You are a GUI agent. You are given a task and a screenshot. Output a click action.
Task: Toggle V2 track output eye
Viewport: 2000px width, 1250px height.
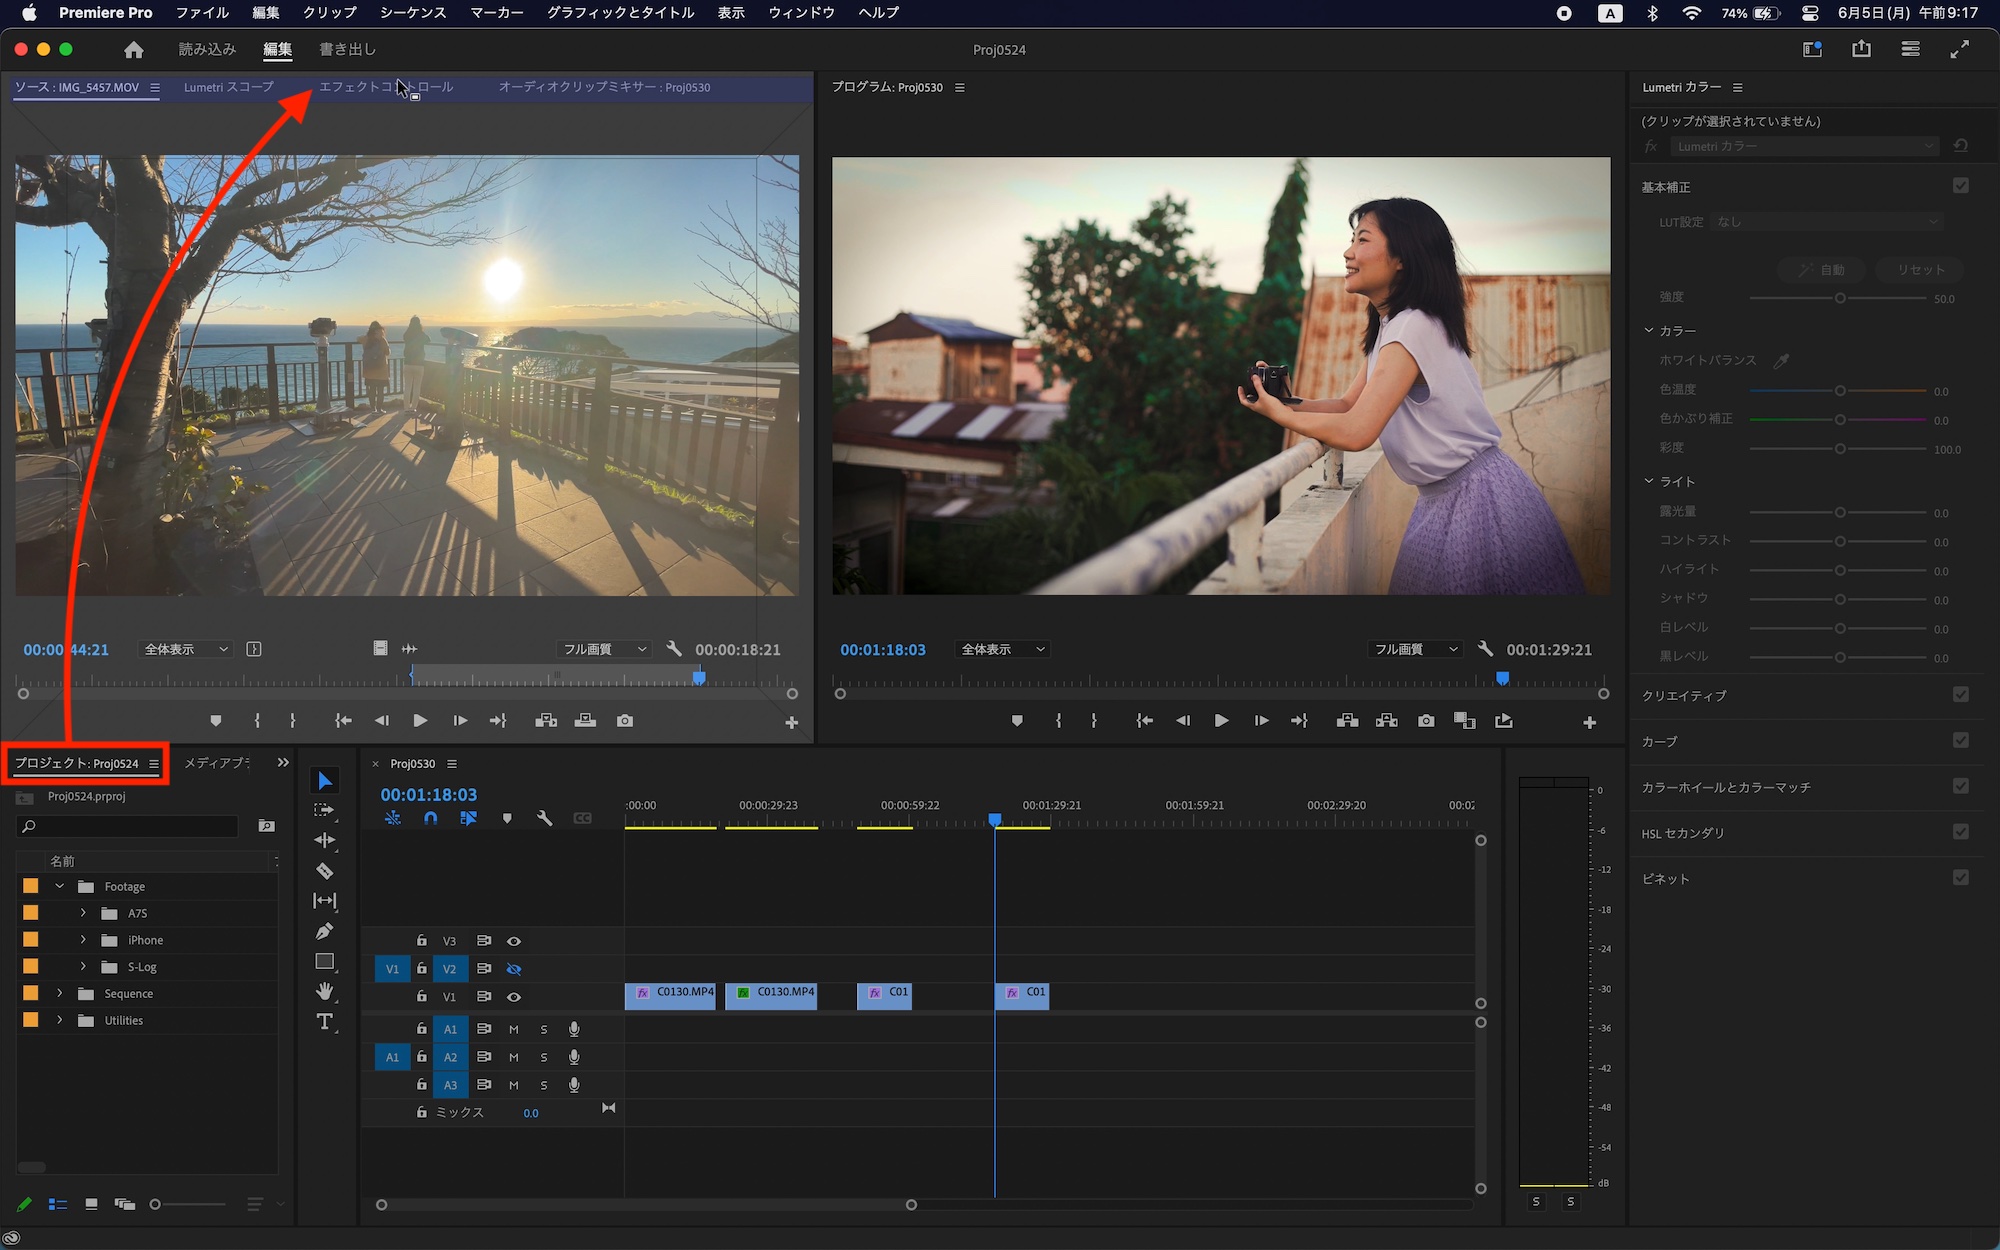(x=514, y=969)
